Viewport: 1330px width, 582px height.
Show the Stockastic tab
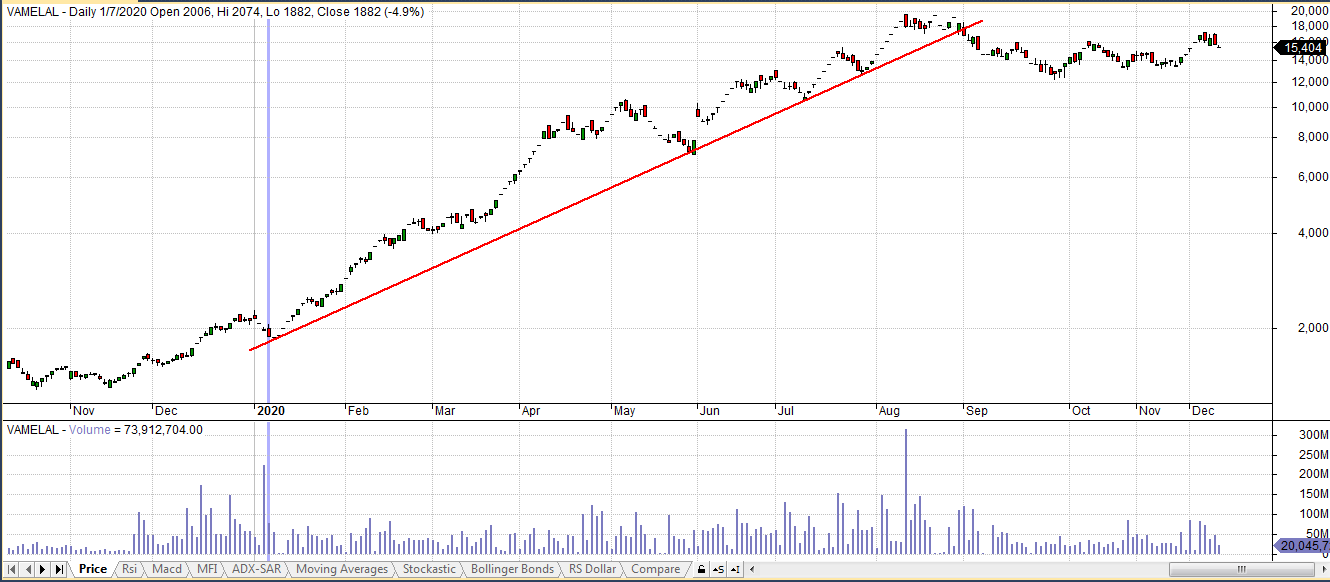429,569
